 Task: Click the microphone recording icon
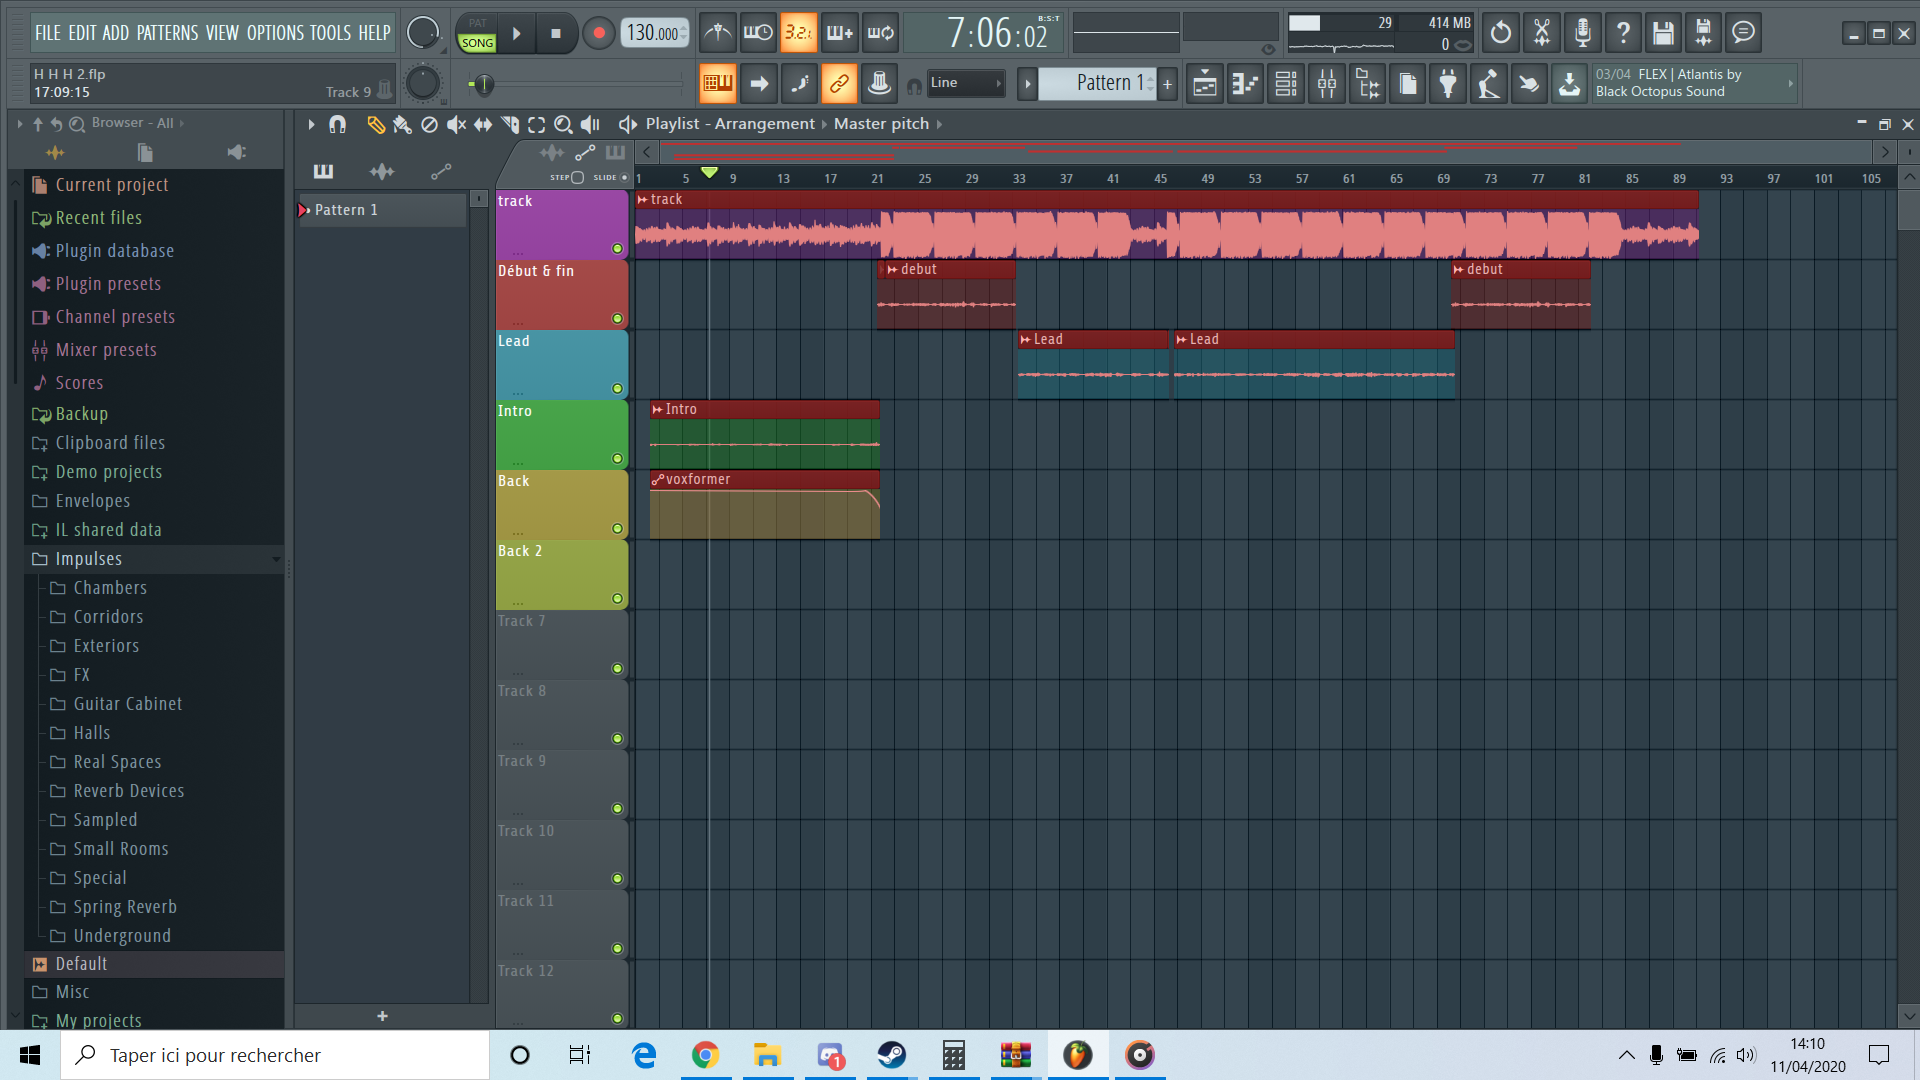pos(1582,33)
